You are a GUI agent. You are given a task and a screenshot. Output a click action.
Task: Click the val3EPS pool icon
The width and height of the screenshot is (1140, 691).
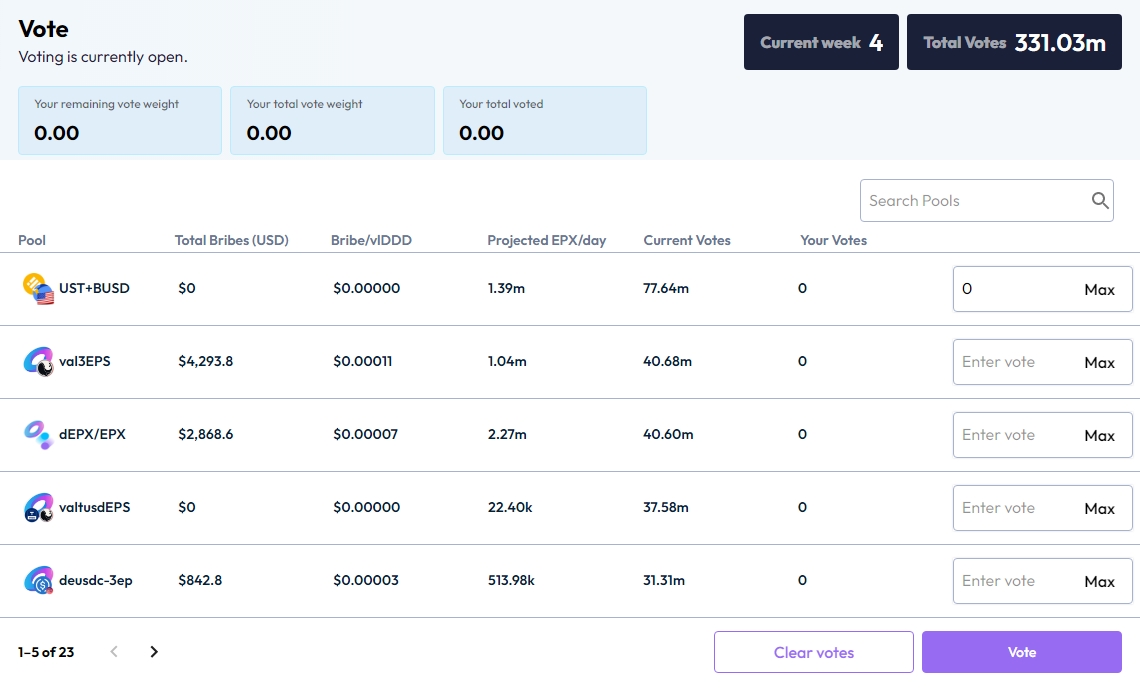(x=38, y=362)
